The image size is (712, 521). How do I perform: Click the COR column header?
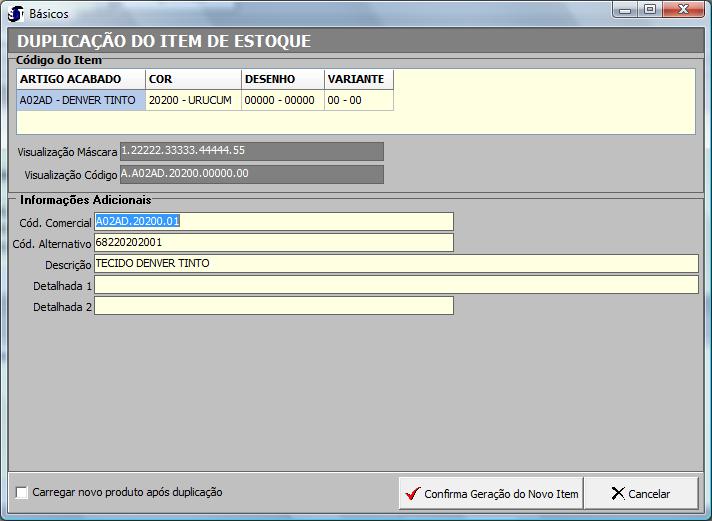(192, 79)
